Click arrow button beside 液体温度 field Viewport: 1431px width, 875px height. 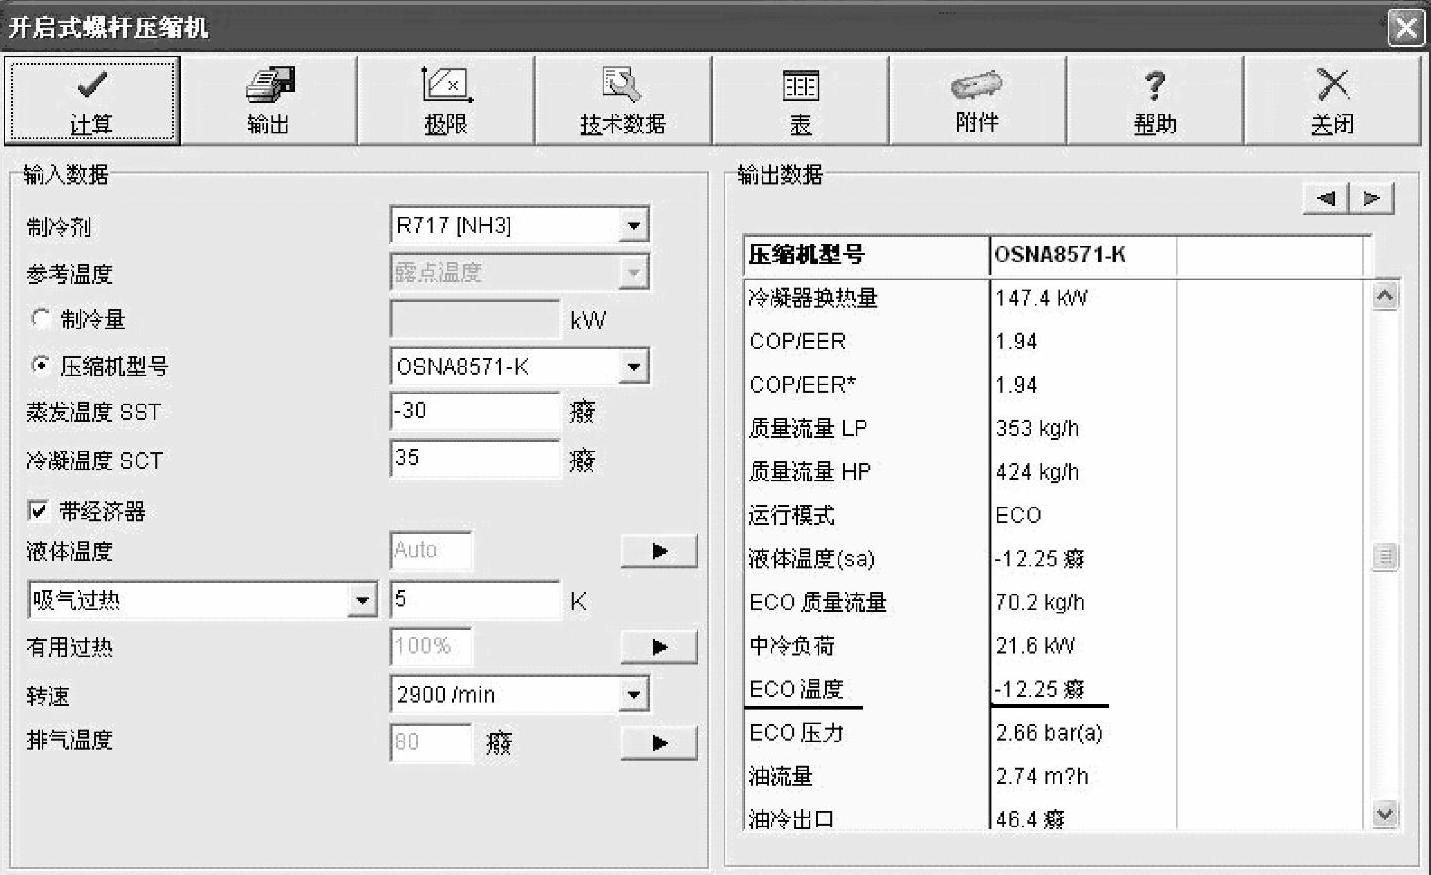(x=659, y=551)
